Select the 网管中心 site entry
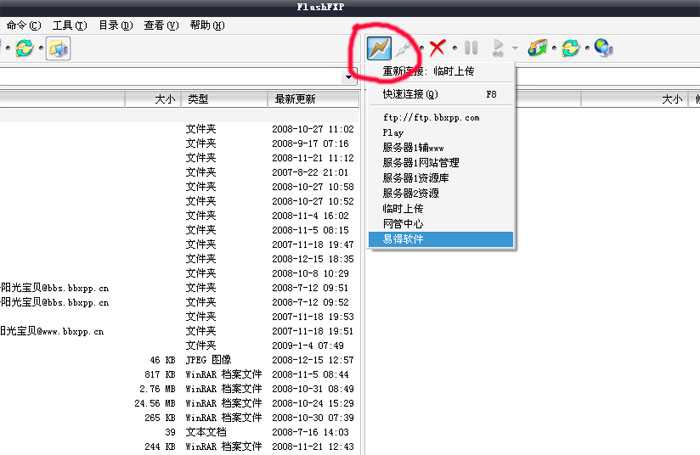The image size is (700, 455). [441, 224]
